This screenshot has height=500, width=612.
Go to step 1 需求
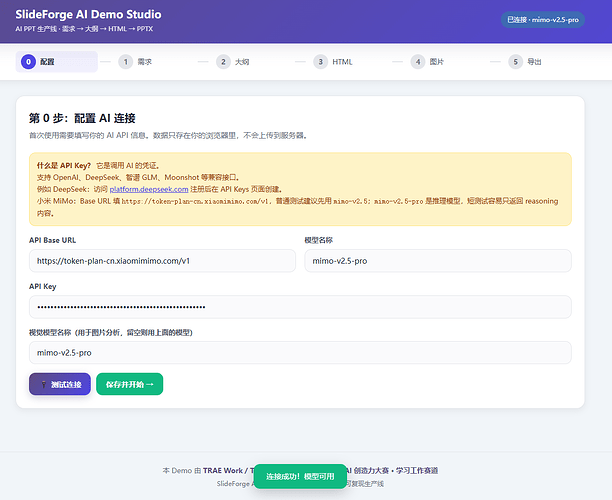[x=135, y=62]
